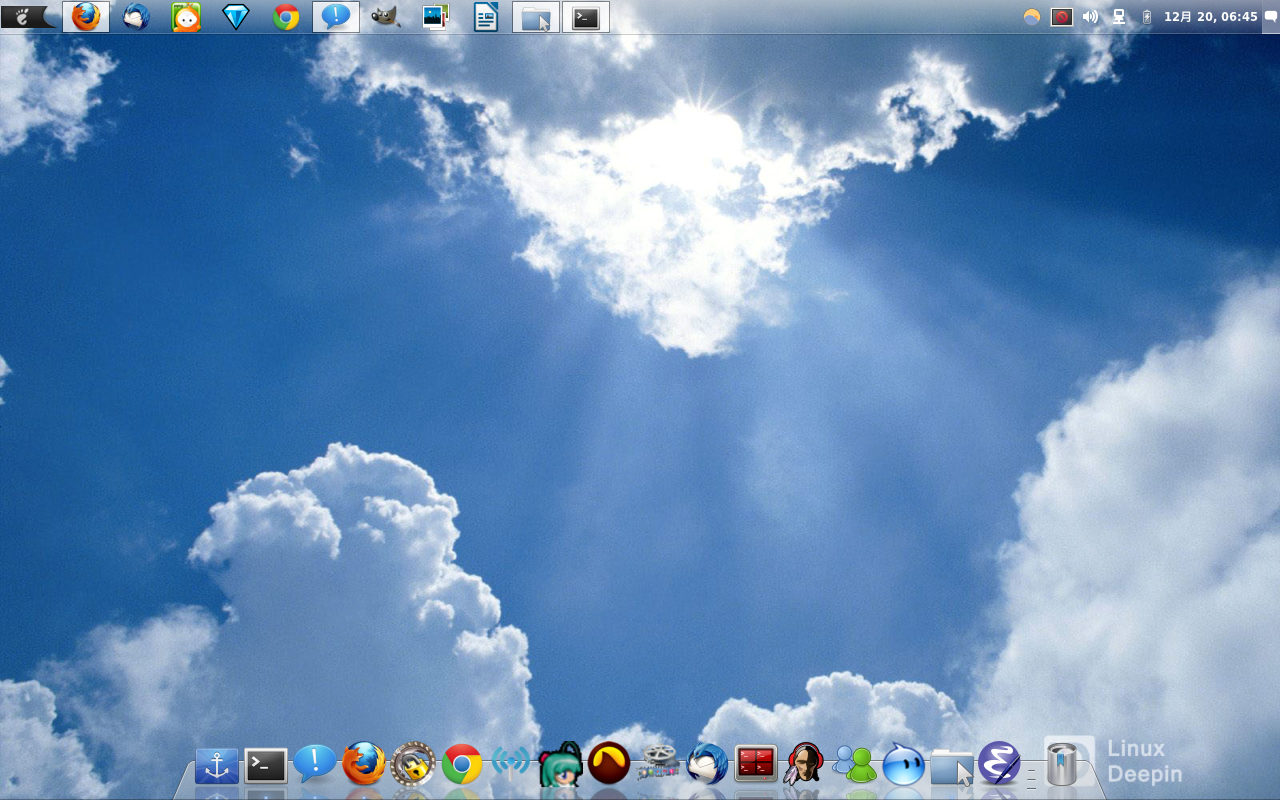Click the Docky anchor icon
This screenshot has height=800, width=1280.
pyautogui.click(x=217, y=766)
